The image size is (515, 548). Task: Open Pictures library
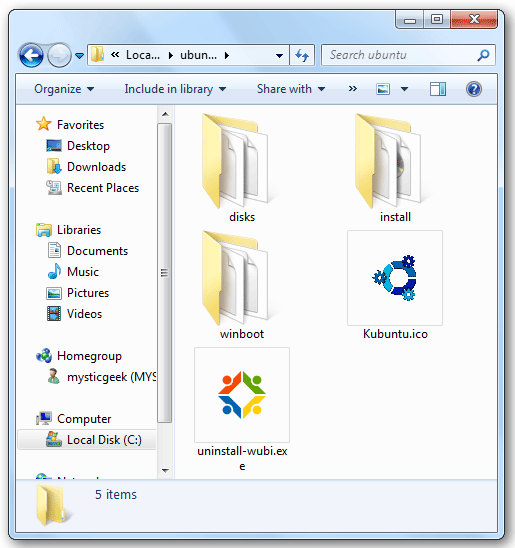(88, 293)
